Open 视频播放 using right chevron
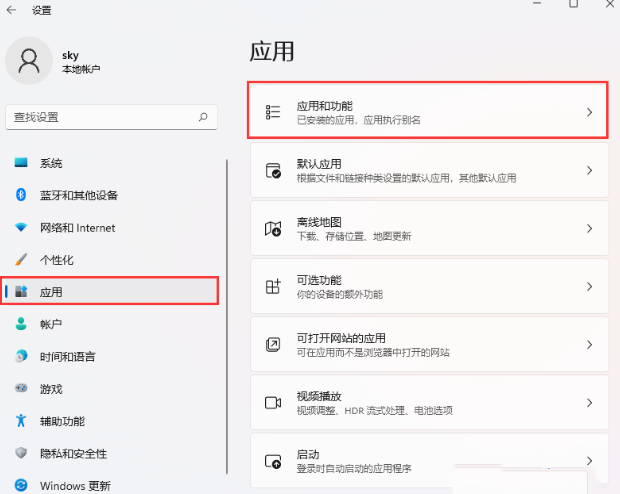This screenshot has height=494, width=620. point(590,403)
